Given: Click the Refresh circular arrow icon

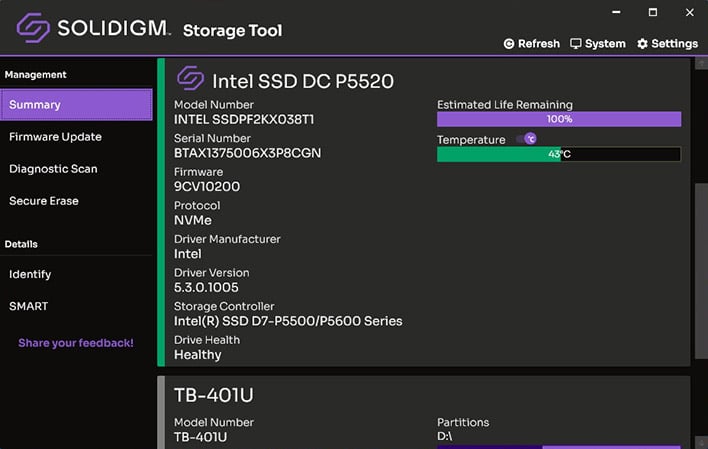Looking at the screenshot, I should (x=509, y=44).
